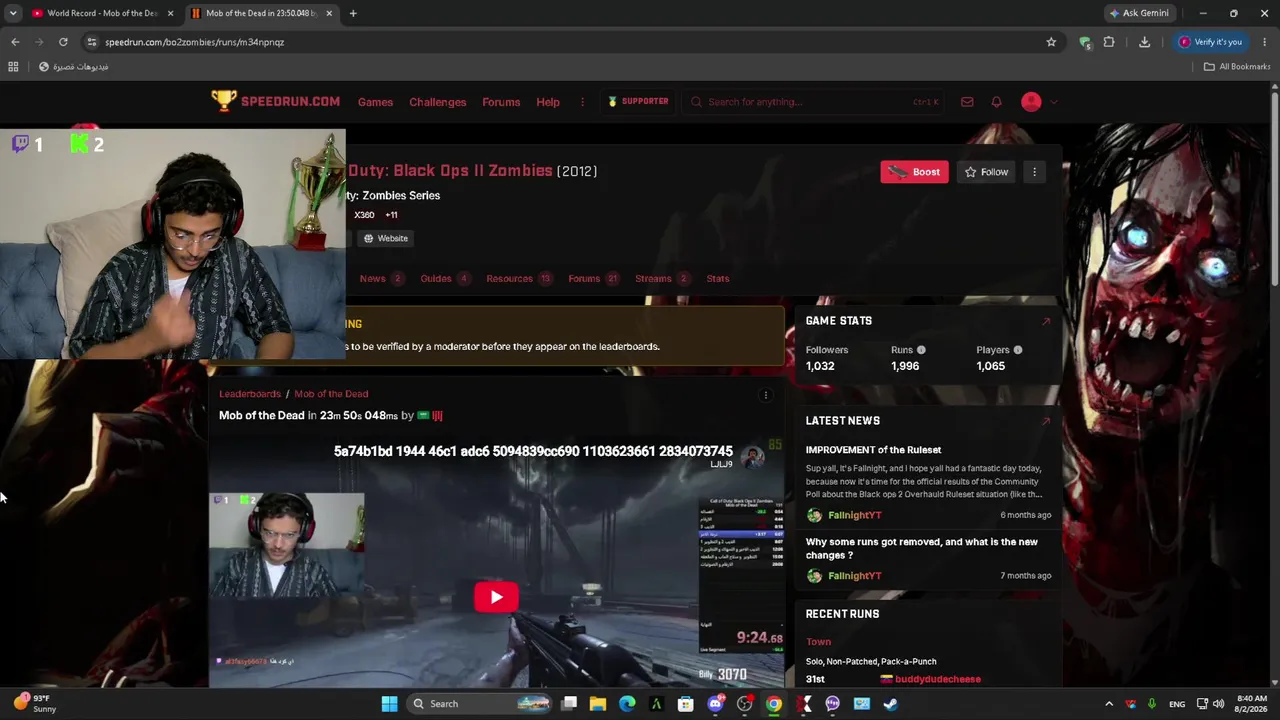Open the Forums item in site header
1280x720 pixels.
[x=501, y=102]
